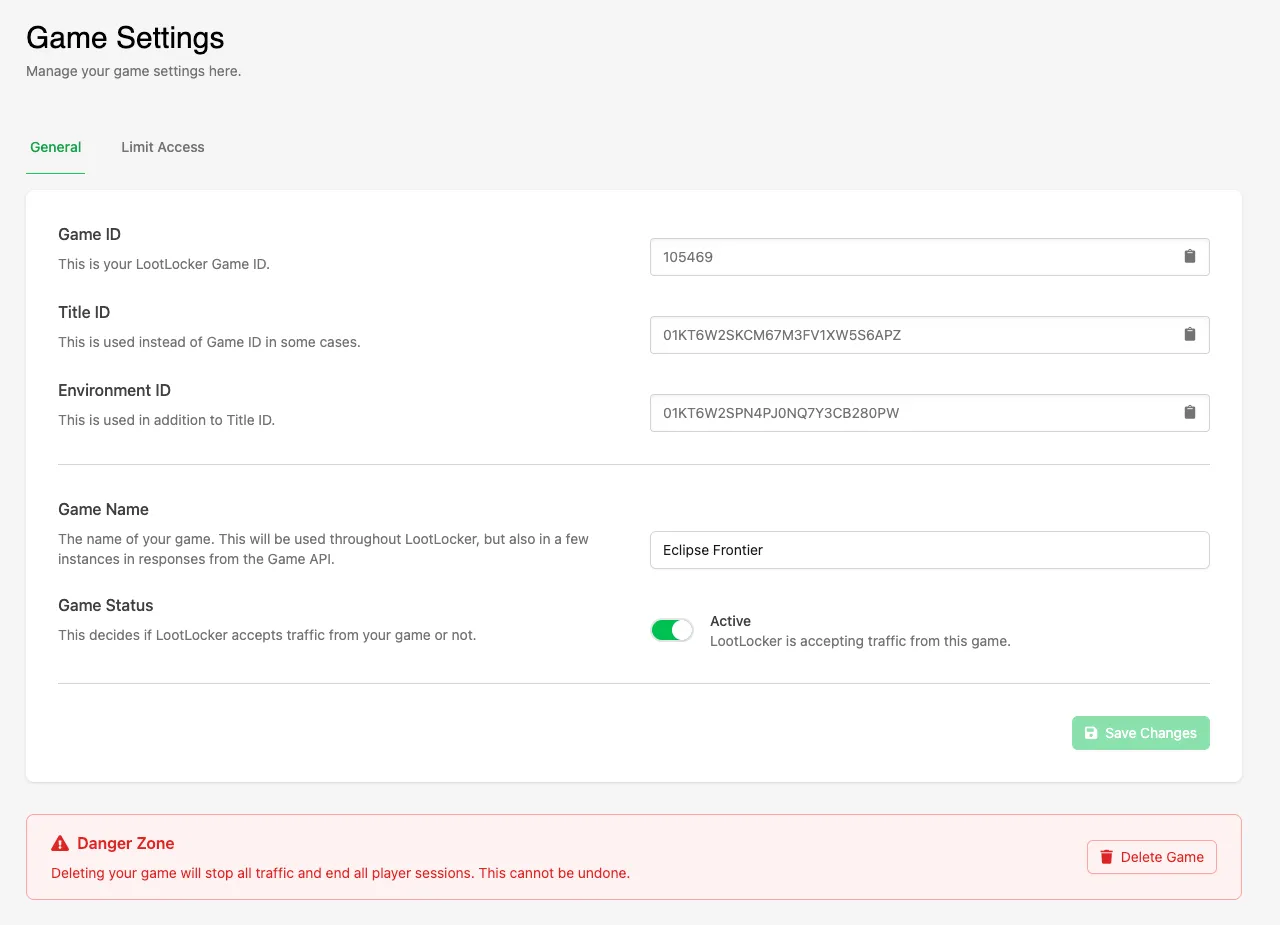
Task: Copy the Game ID to clipboard
Action: pos(1190,256)
